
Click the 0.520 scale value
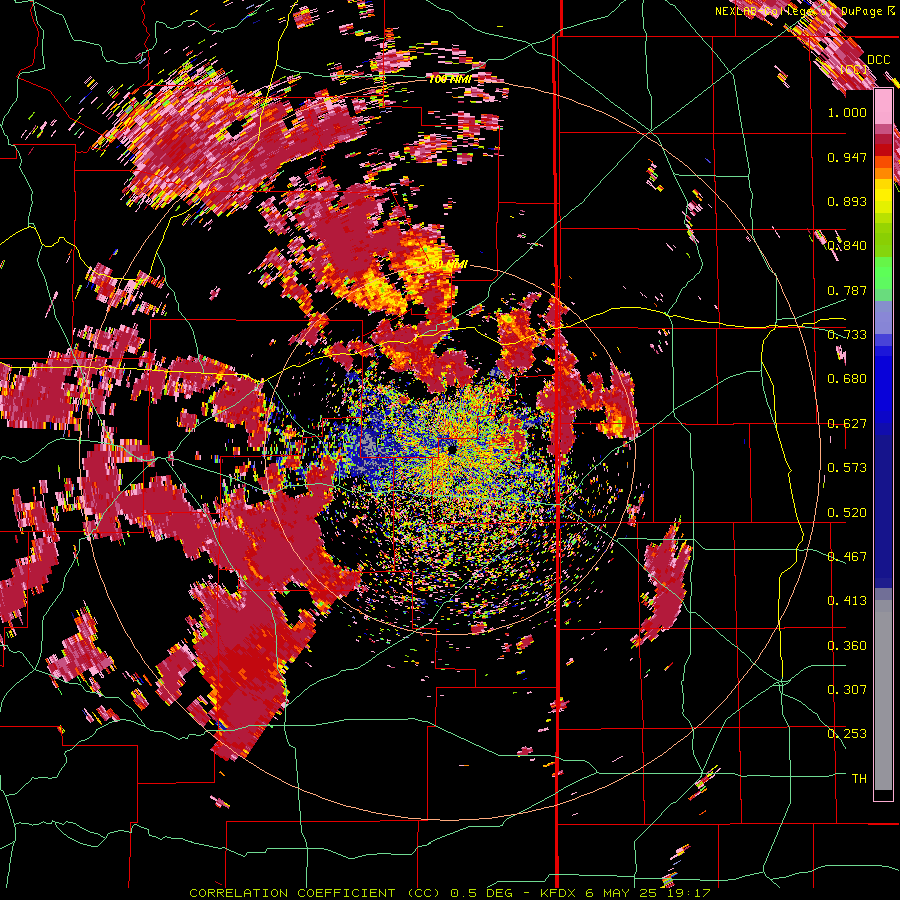pos(847,513)
